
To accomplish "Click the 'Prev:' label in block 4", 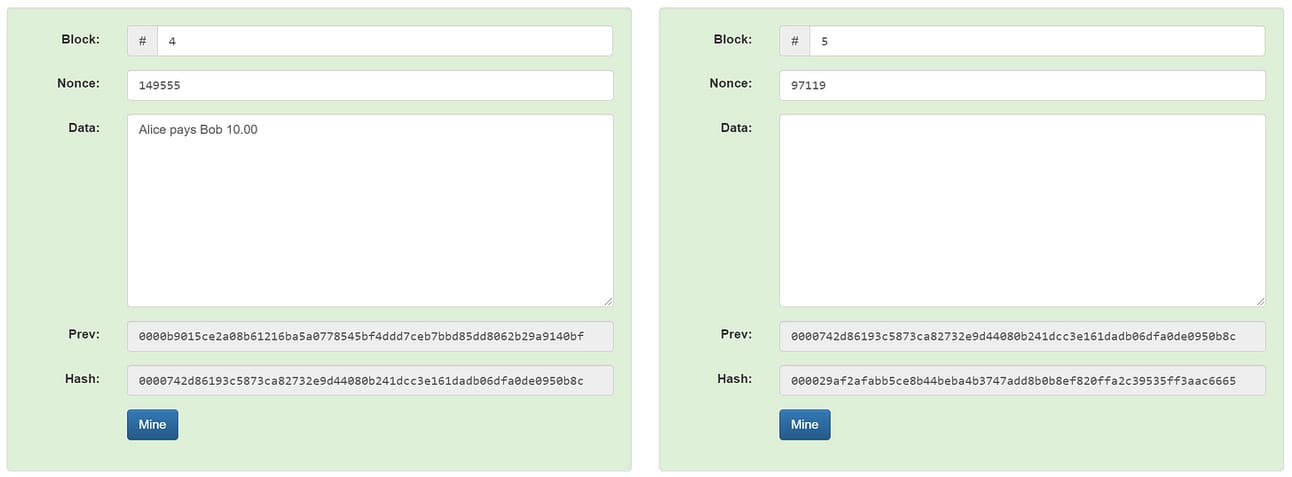I will click(83, 334).
